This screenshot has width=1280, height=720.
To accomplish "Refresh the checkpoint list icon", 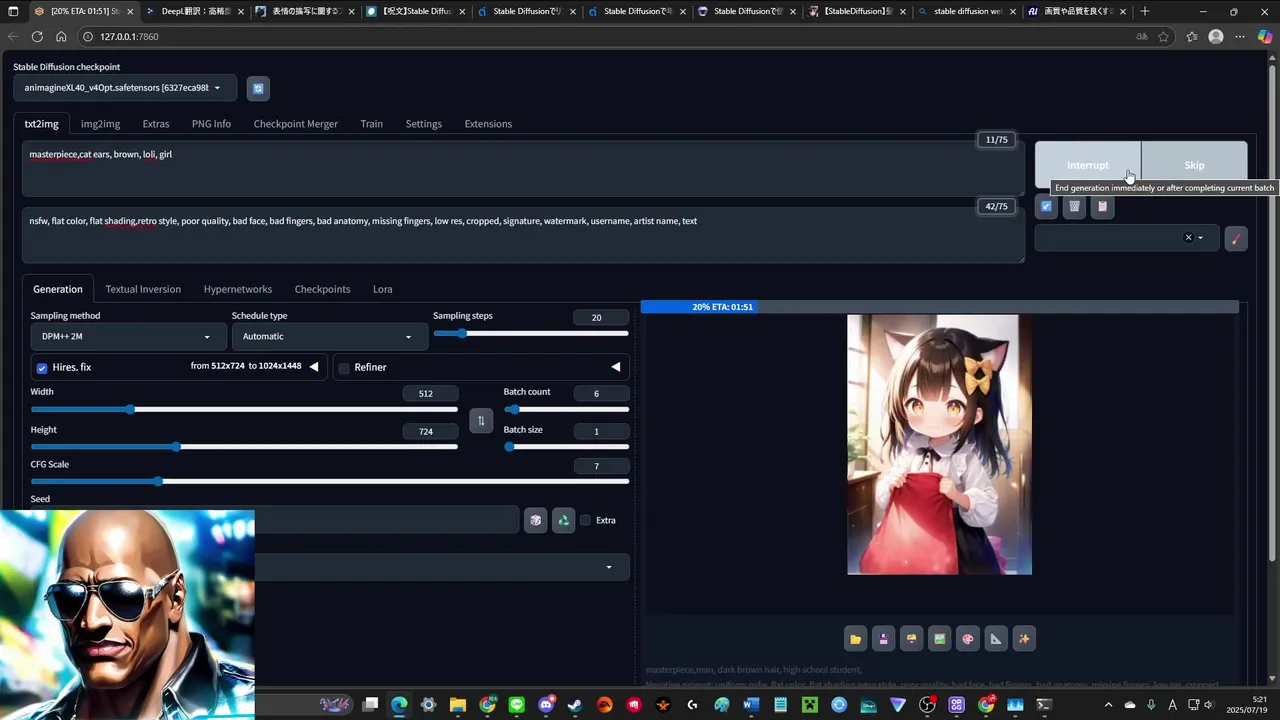I will point(258,88).
